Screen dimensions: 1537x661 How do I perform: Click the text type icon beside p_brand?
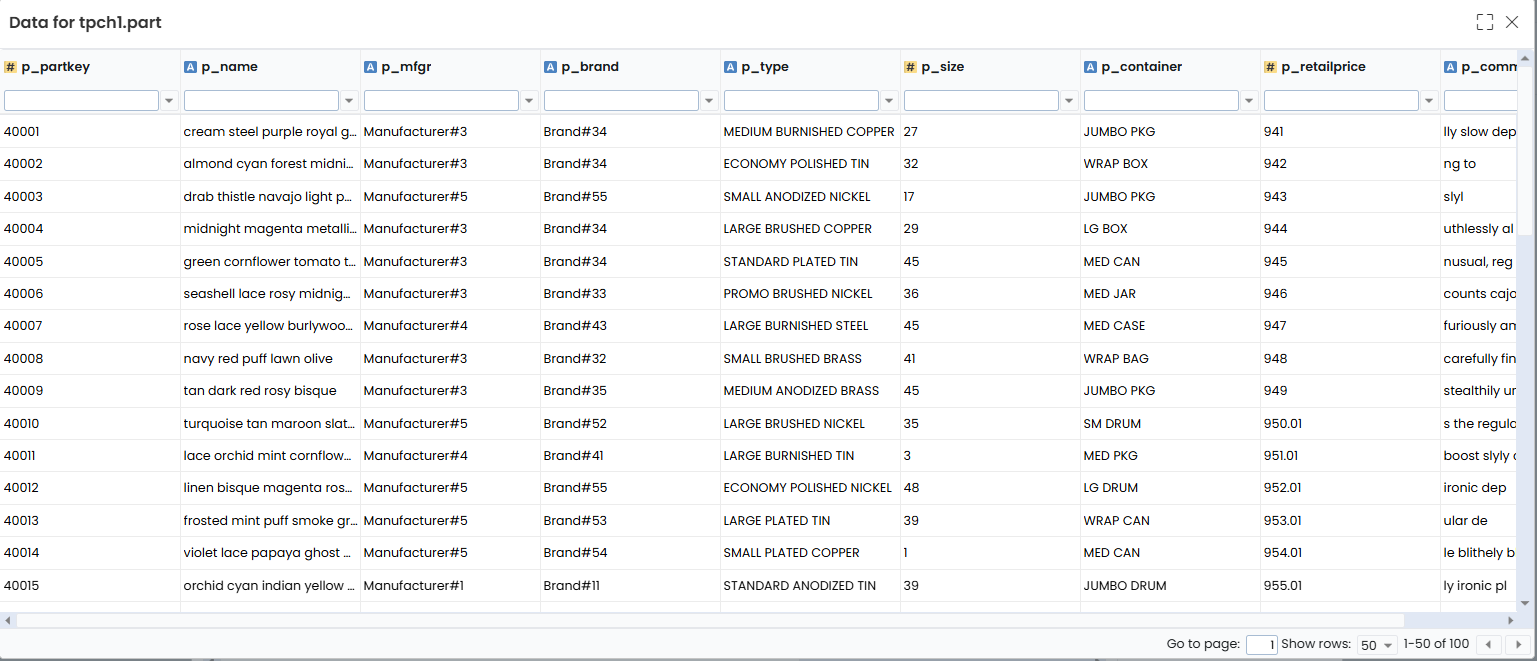click(550, 67)
